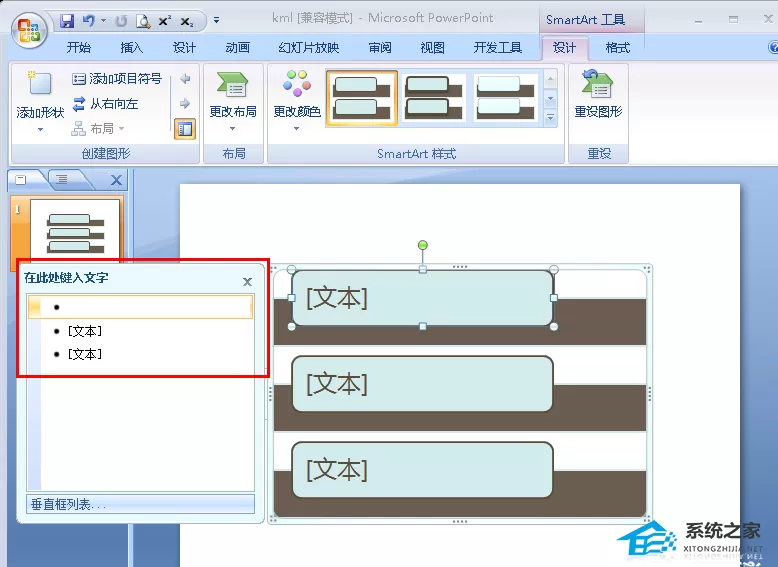This screenshot has height=567, width=778.
Task: Open the 审阅 ribbon tab
Action: (x=380, y=48)
